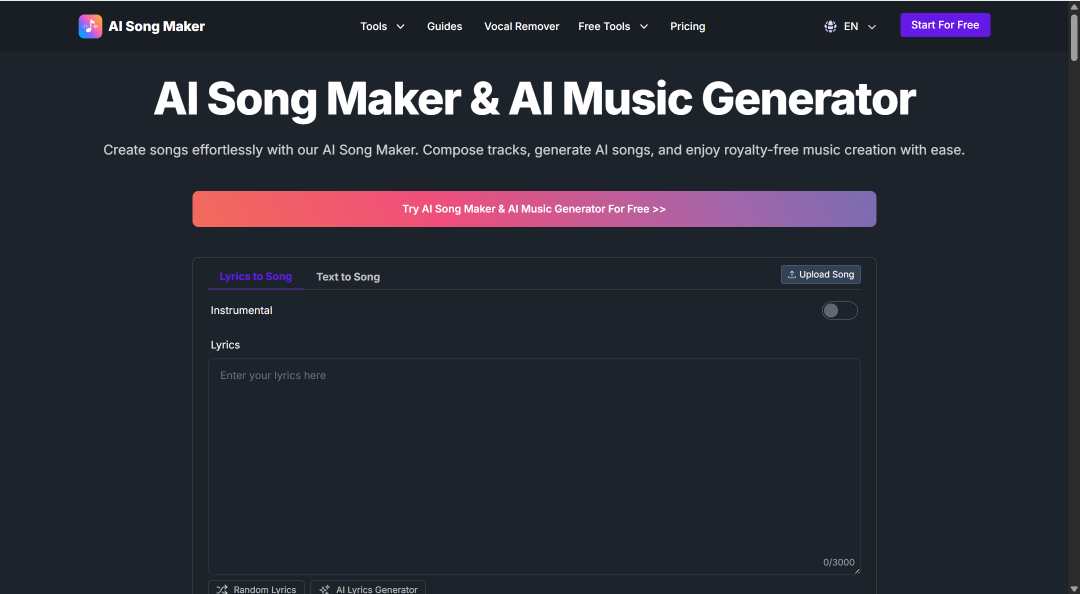
Task: Click the scrollbar up arrow
Action: (1074, 6)
